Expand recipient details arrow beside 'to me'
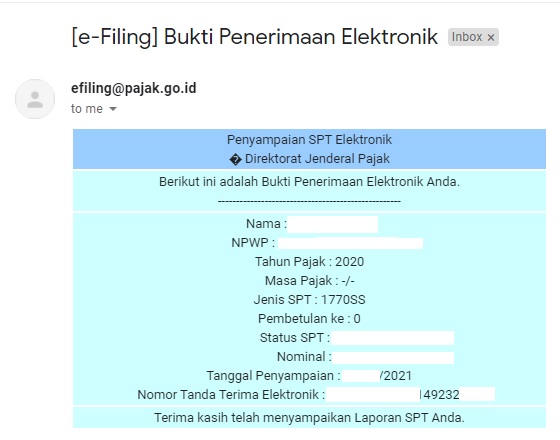The image size is (560, 440). tap(113, 109)
